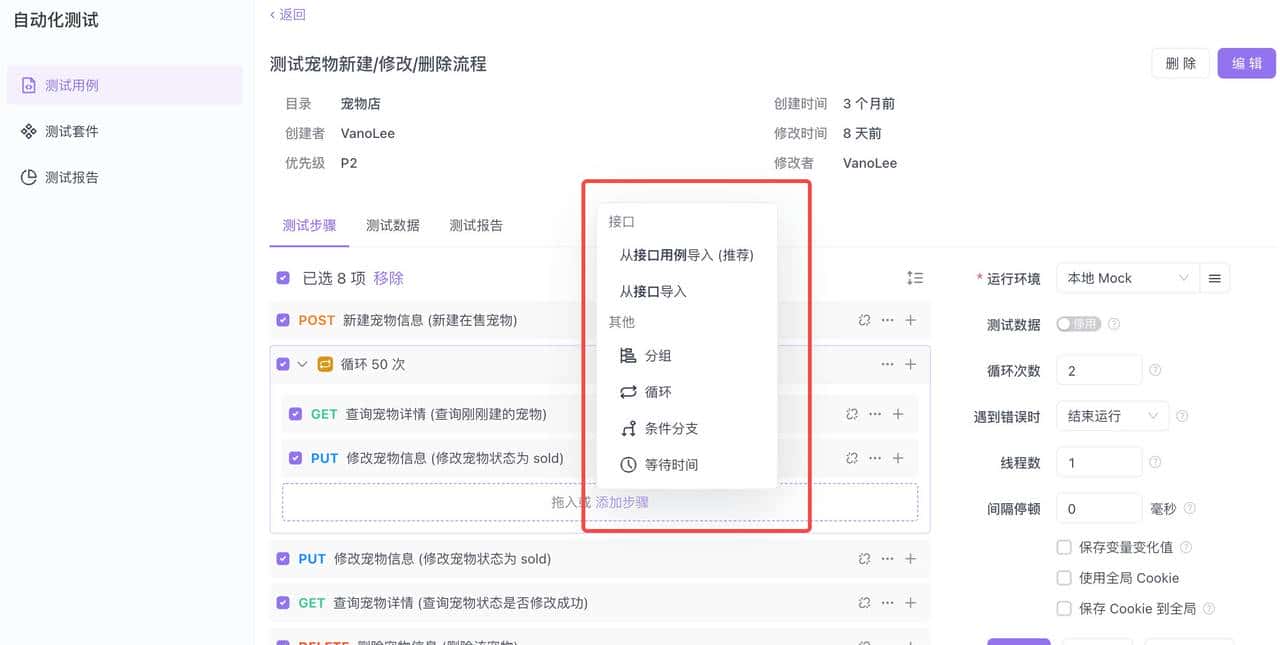The image size is (1280, 645).
Task: 点击“循环次数”输入框
Action: click(x=1099, y=369)
